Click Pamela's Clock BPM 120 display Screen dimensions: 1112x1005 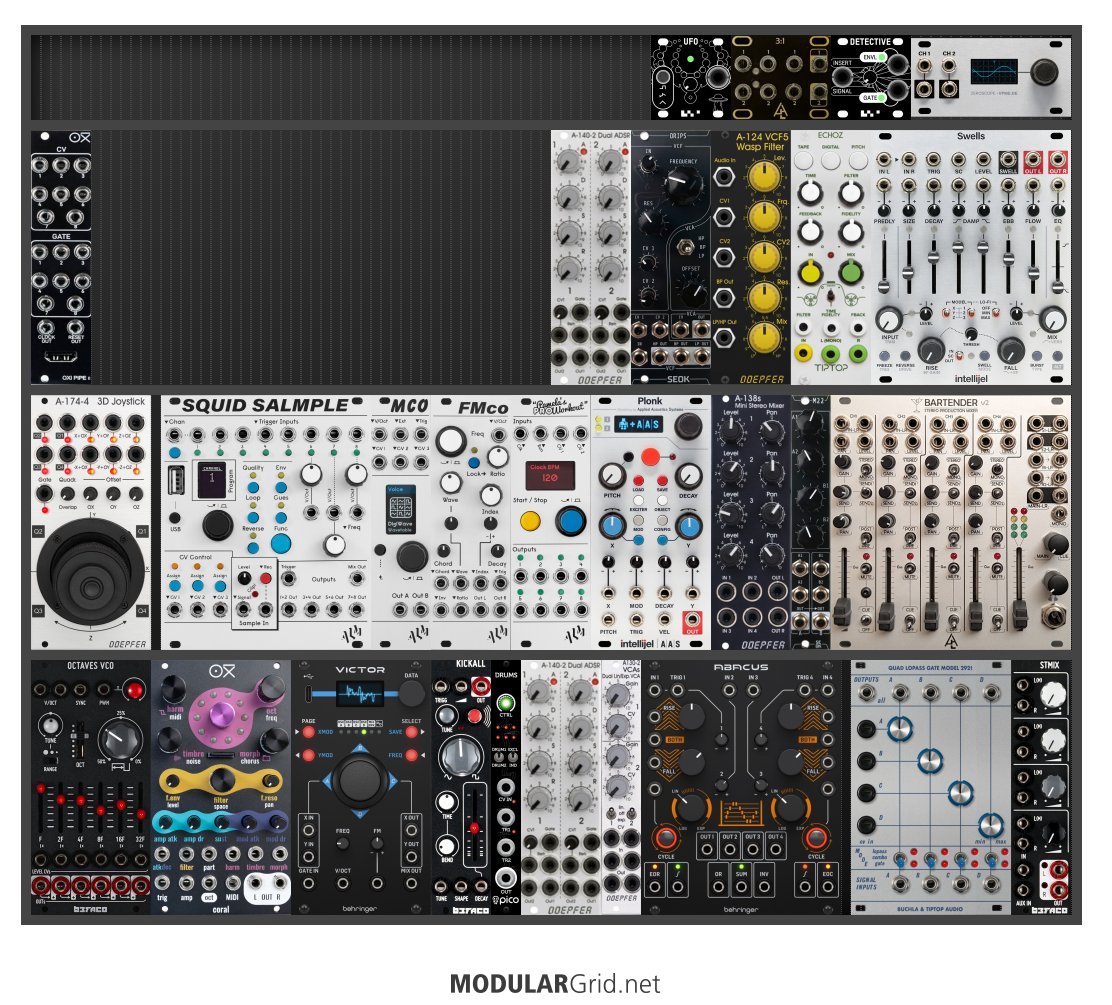(550, 475)
